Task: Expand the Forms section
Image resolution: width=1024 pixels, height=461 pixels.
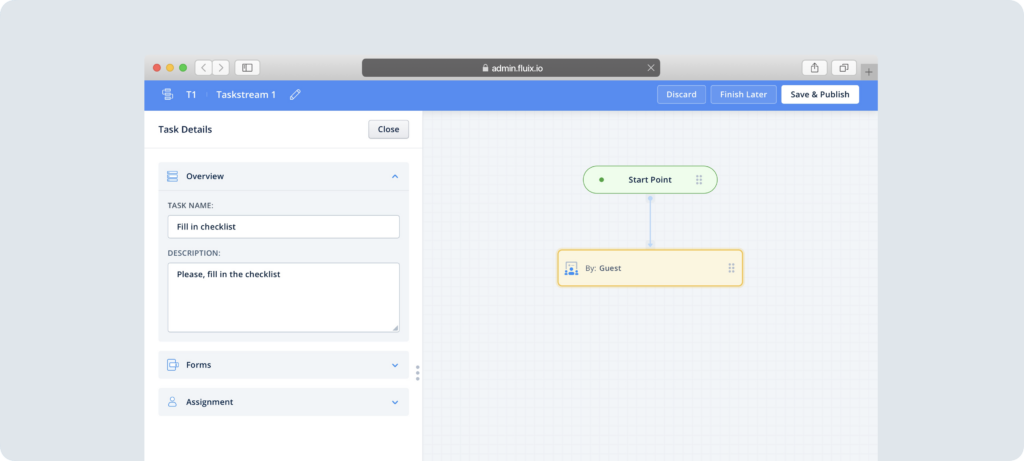Action: pos(394,365)
